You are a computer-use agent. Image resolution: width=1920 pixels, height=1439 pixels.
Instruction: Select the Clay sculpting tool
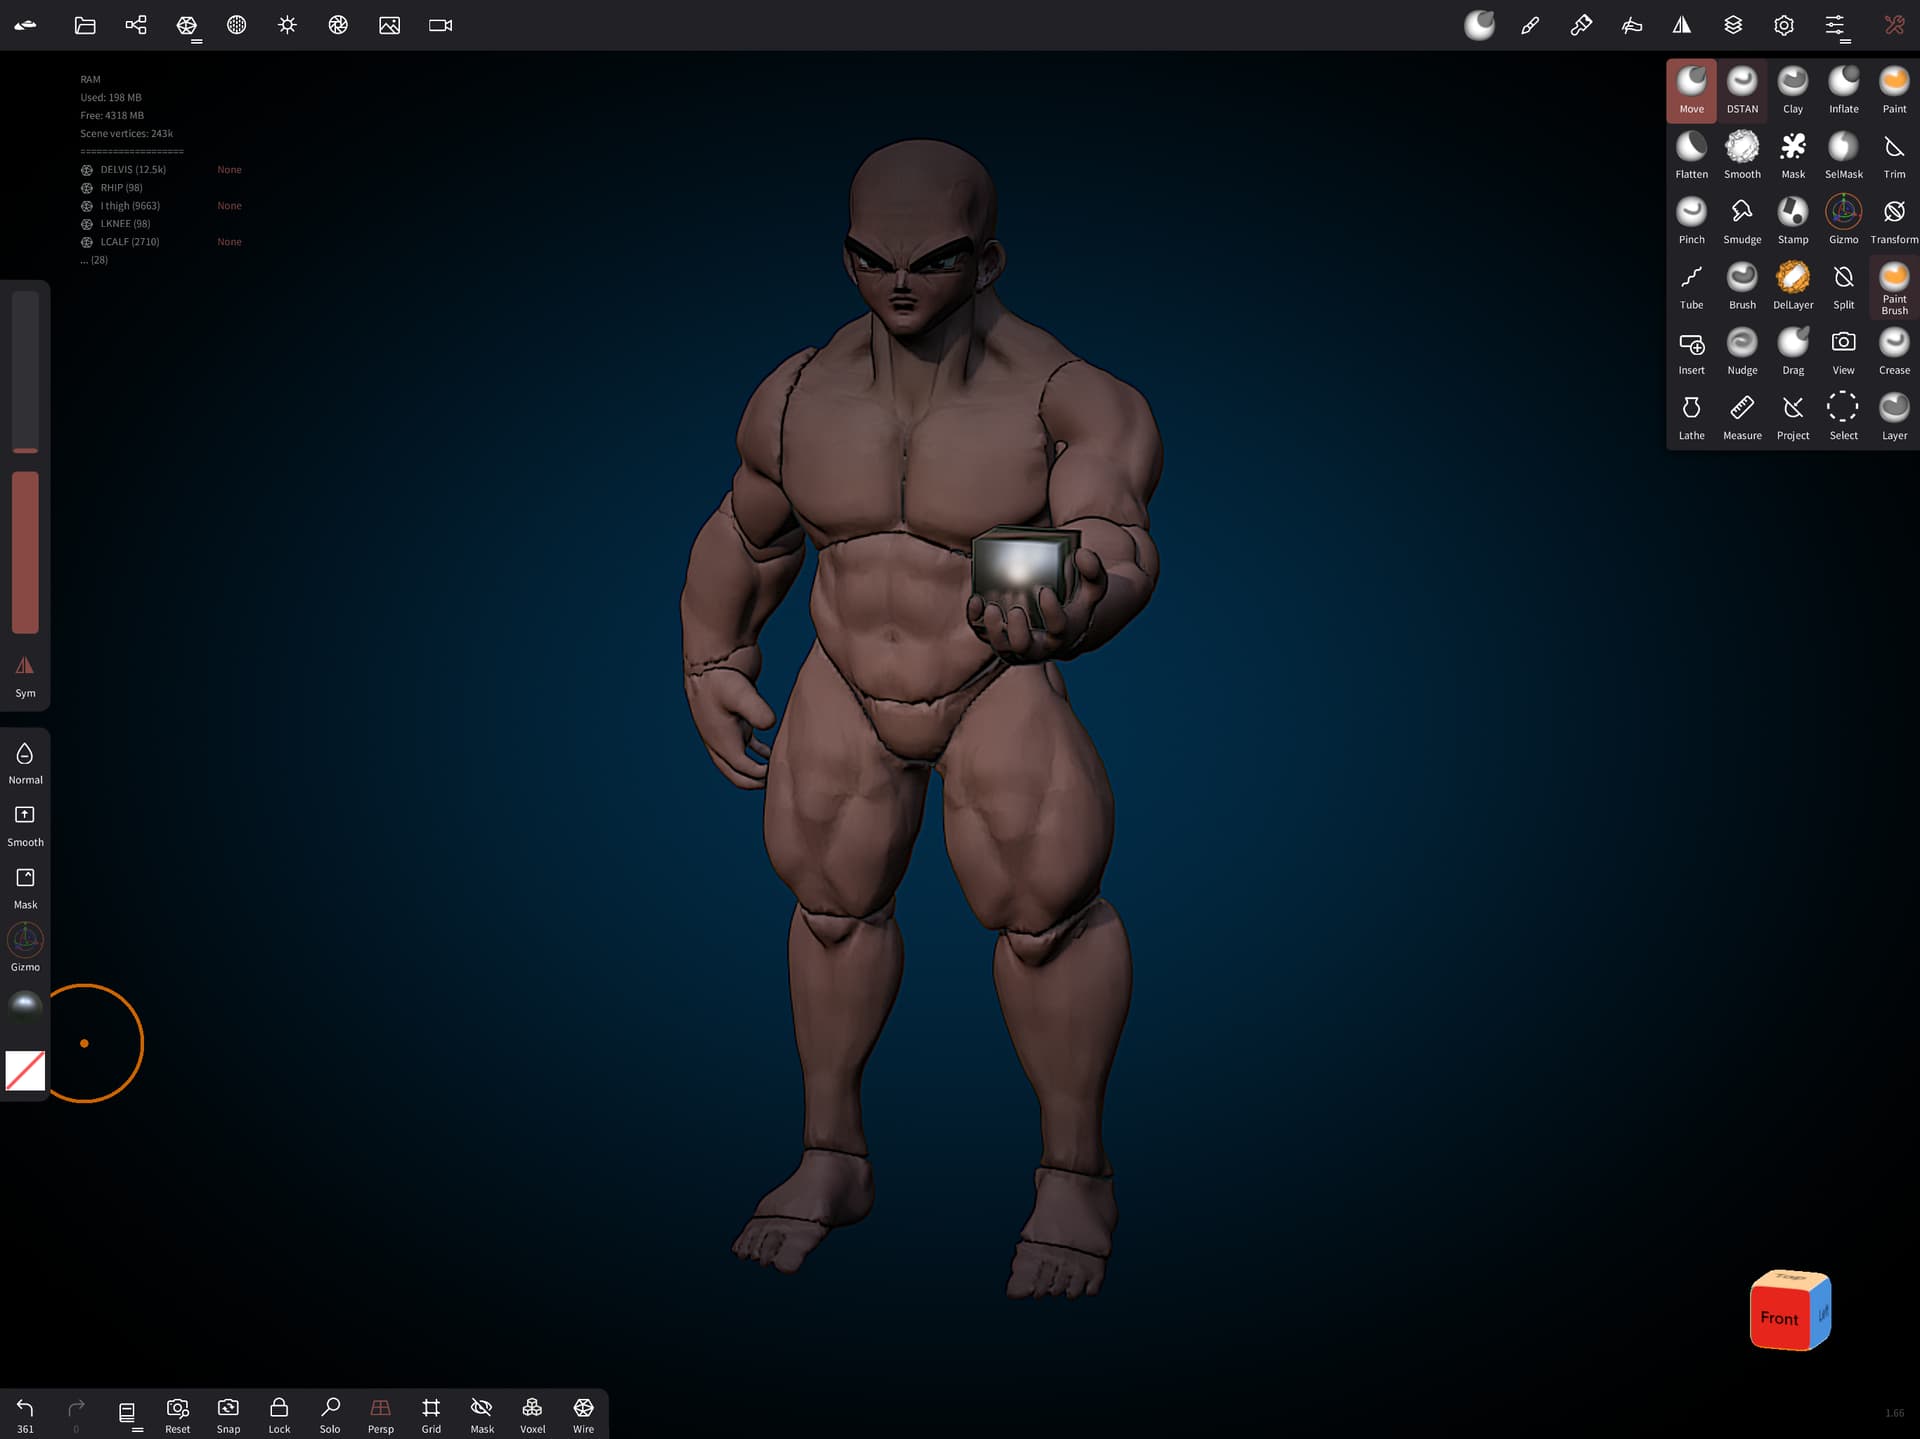click(x=1792, y=90)
